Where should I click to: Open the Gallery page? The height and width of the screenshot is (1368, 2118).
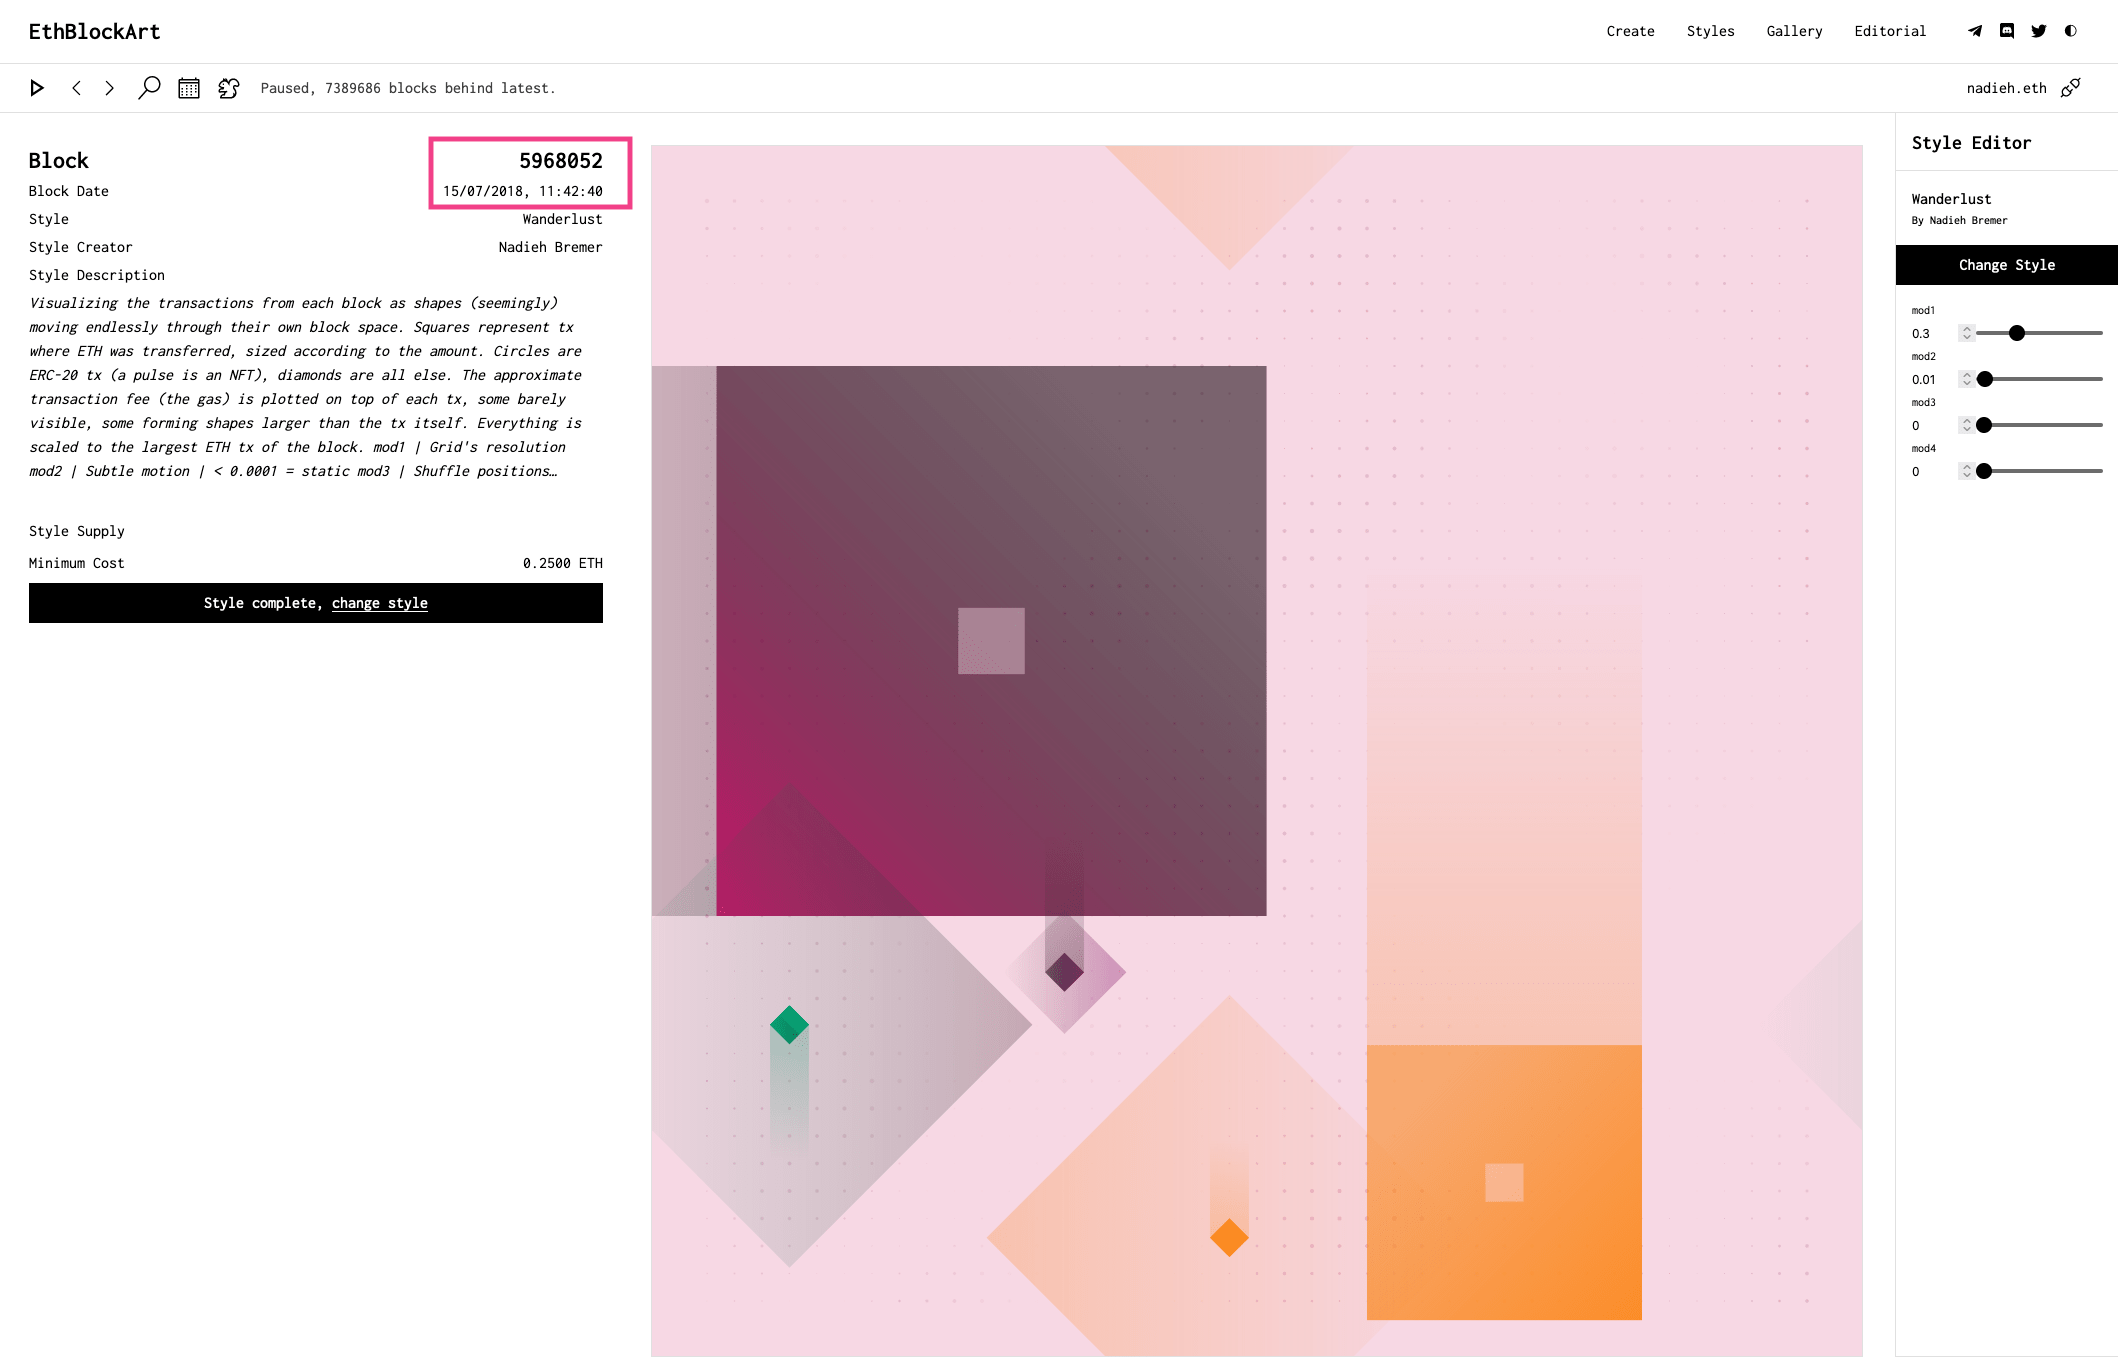1794,31
